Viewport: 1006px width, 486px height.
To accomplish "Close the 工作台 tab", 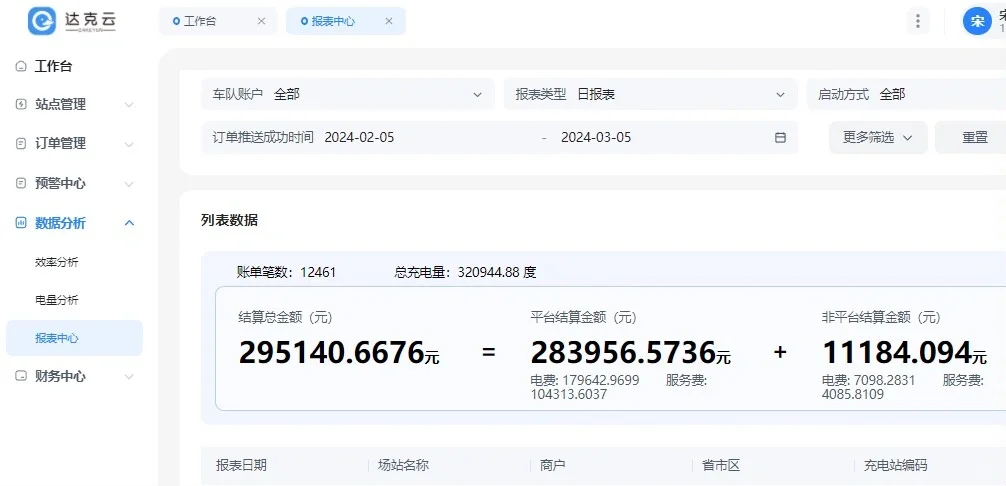I will click(261, 21).
